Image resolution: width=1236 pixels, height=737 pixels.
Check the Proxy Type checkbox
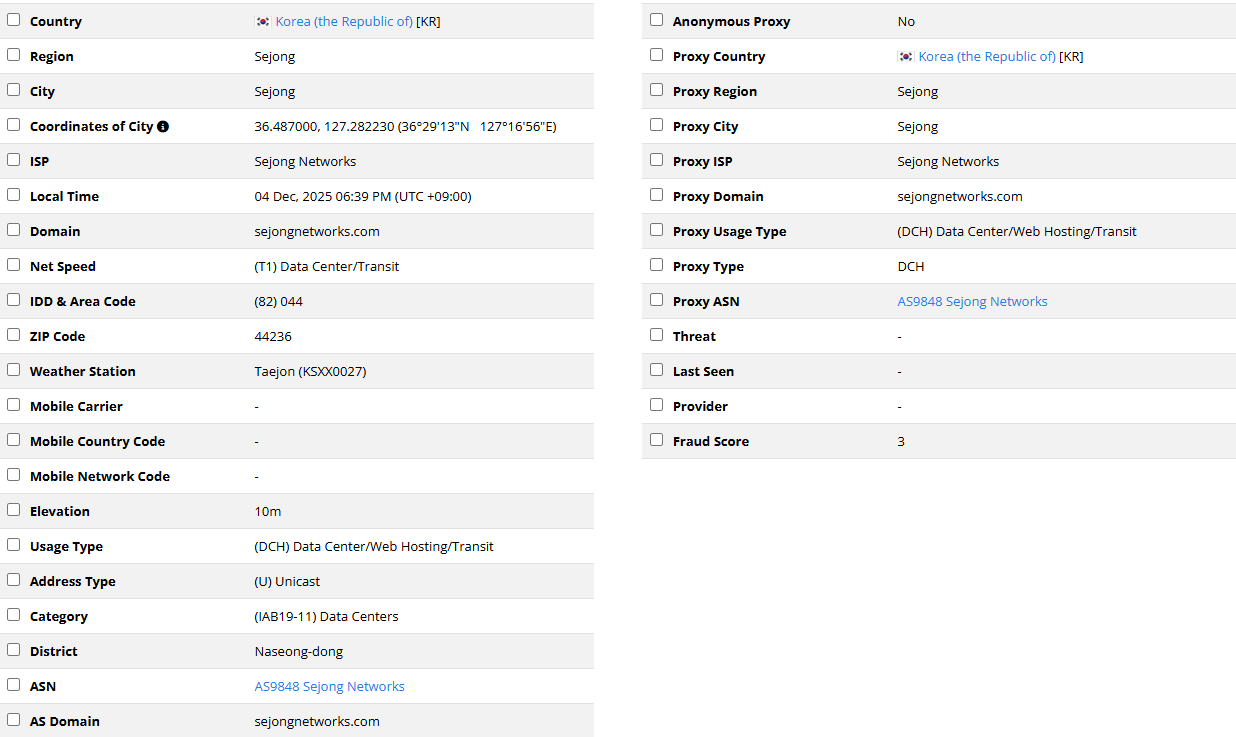(657, 265)
